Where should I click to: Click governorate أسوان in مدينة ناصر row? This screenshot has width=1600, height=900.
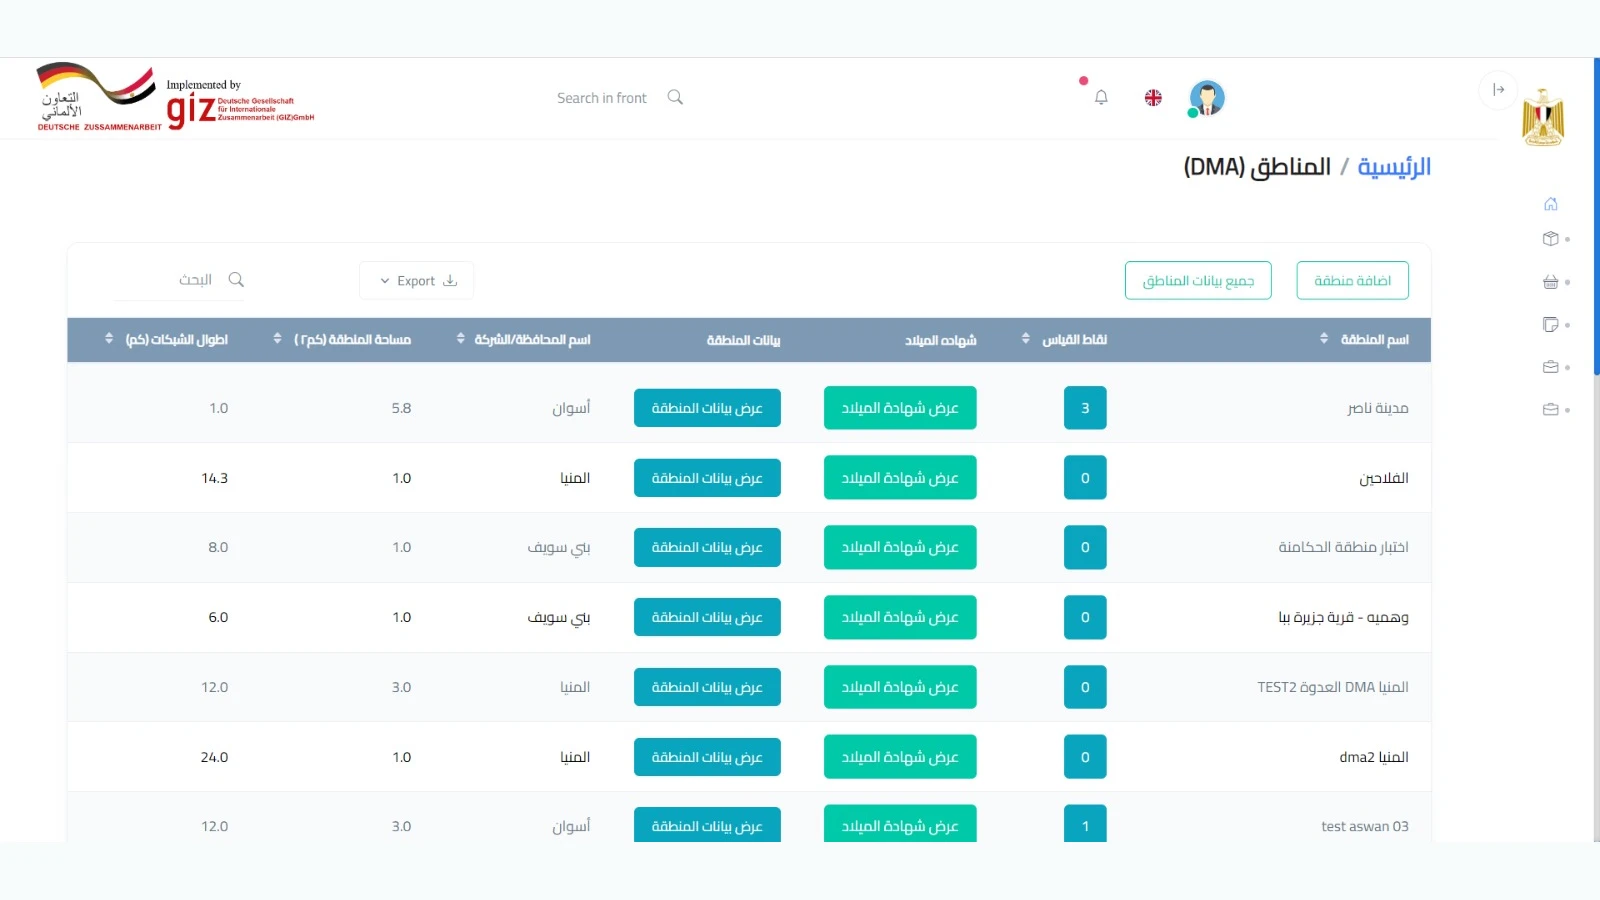pyautogui.click(x=571, y=408)
